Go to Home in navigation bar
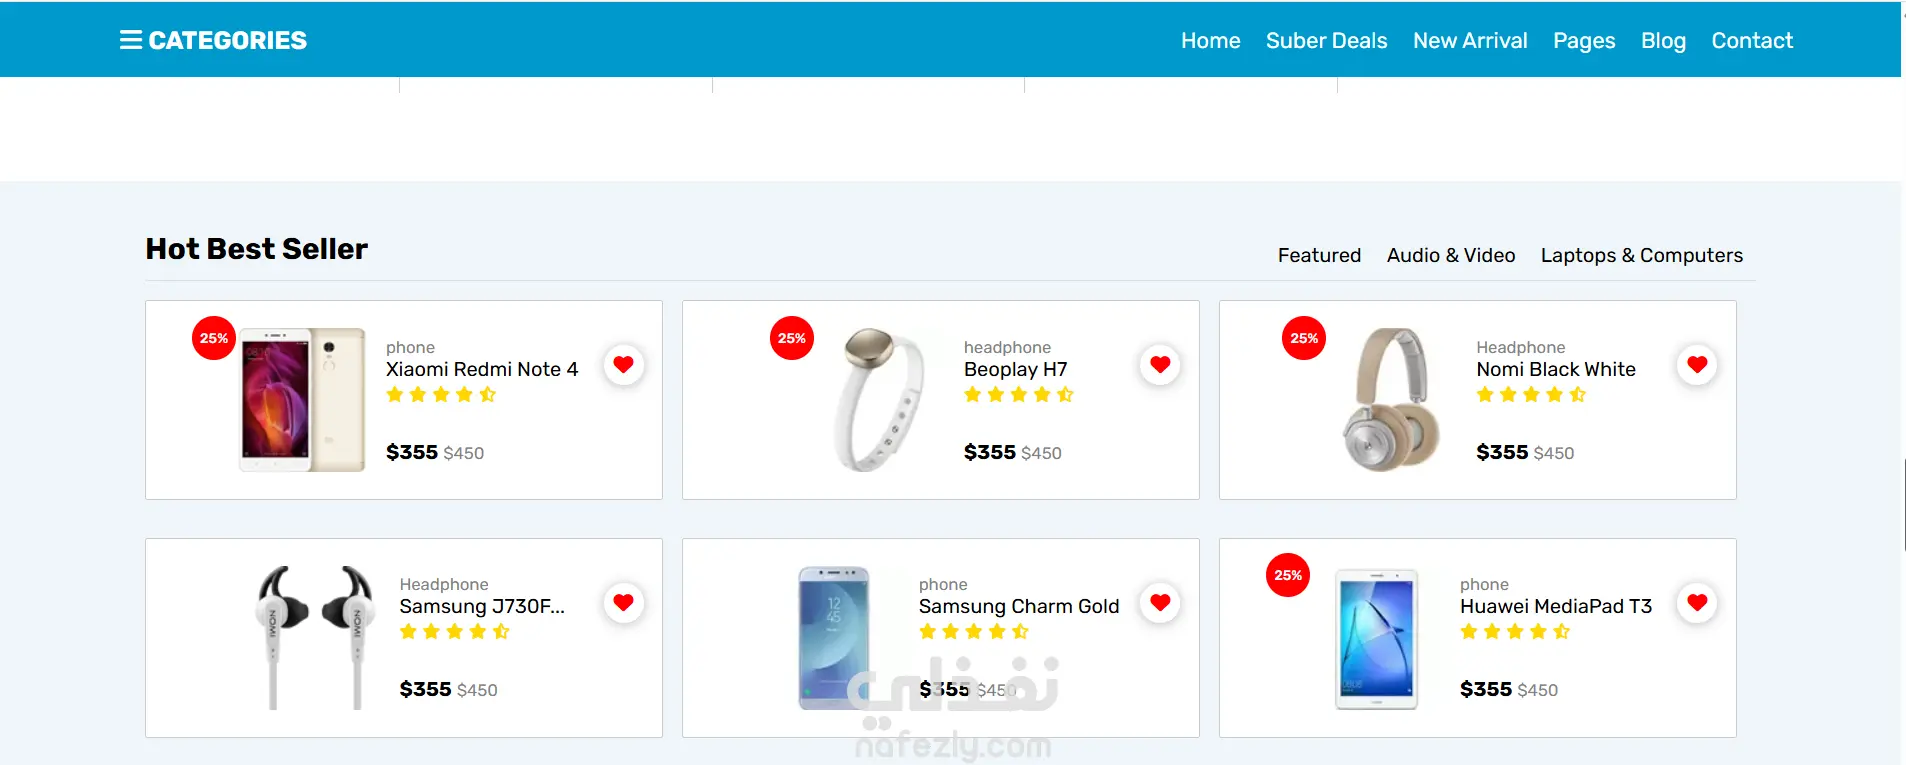The image size is (1906, 765). click(1210, 41)
